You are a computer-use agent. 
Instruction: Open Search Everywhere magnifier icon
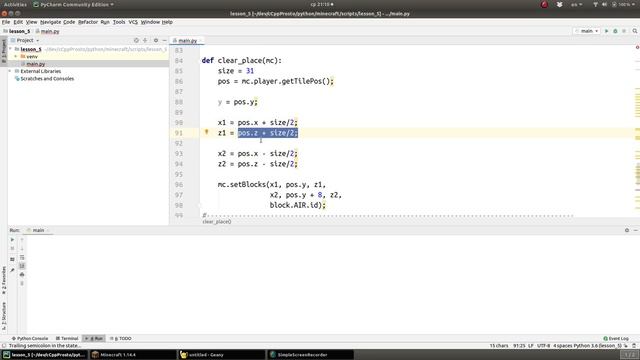coord(635,31)
